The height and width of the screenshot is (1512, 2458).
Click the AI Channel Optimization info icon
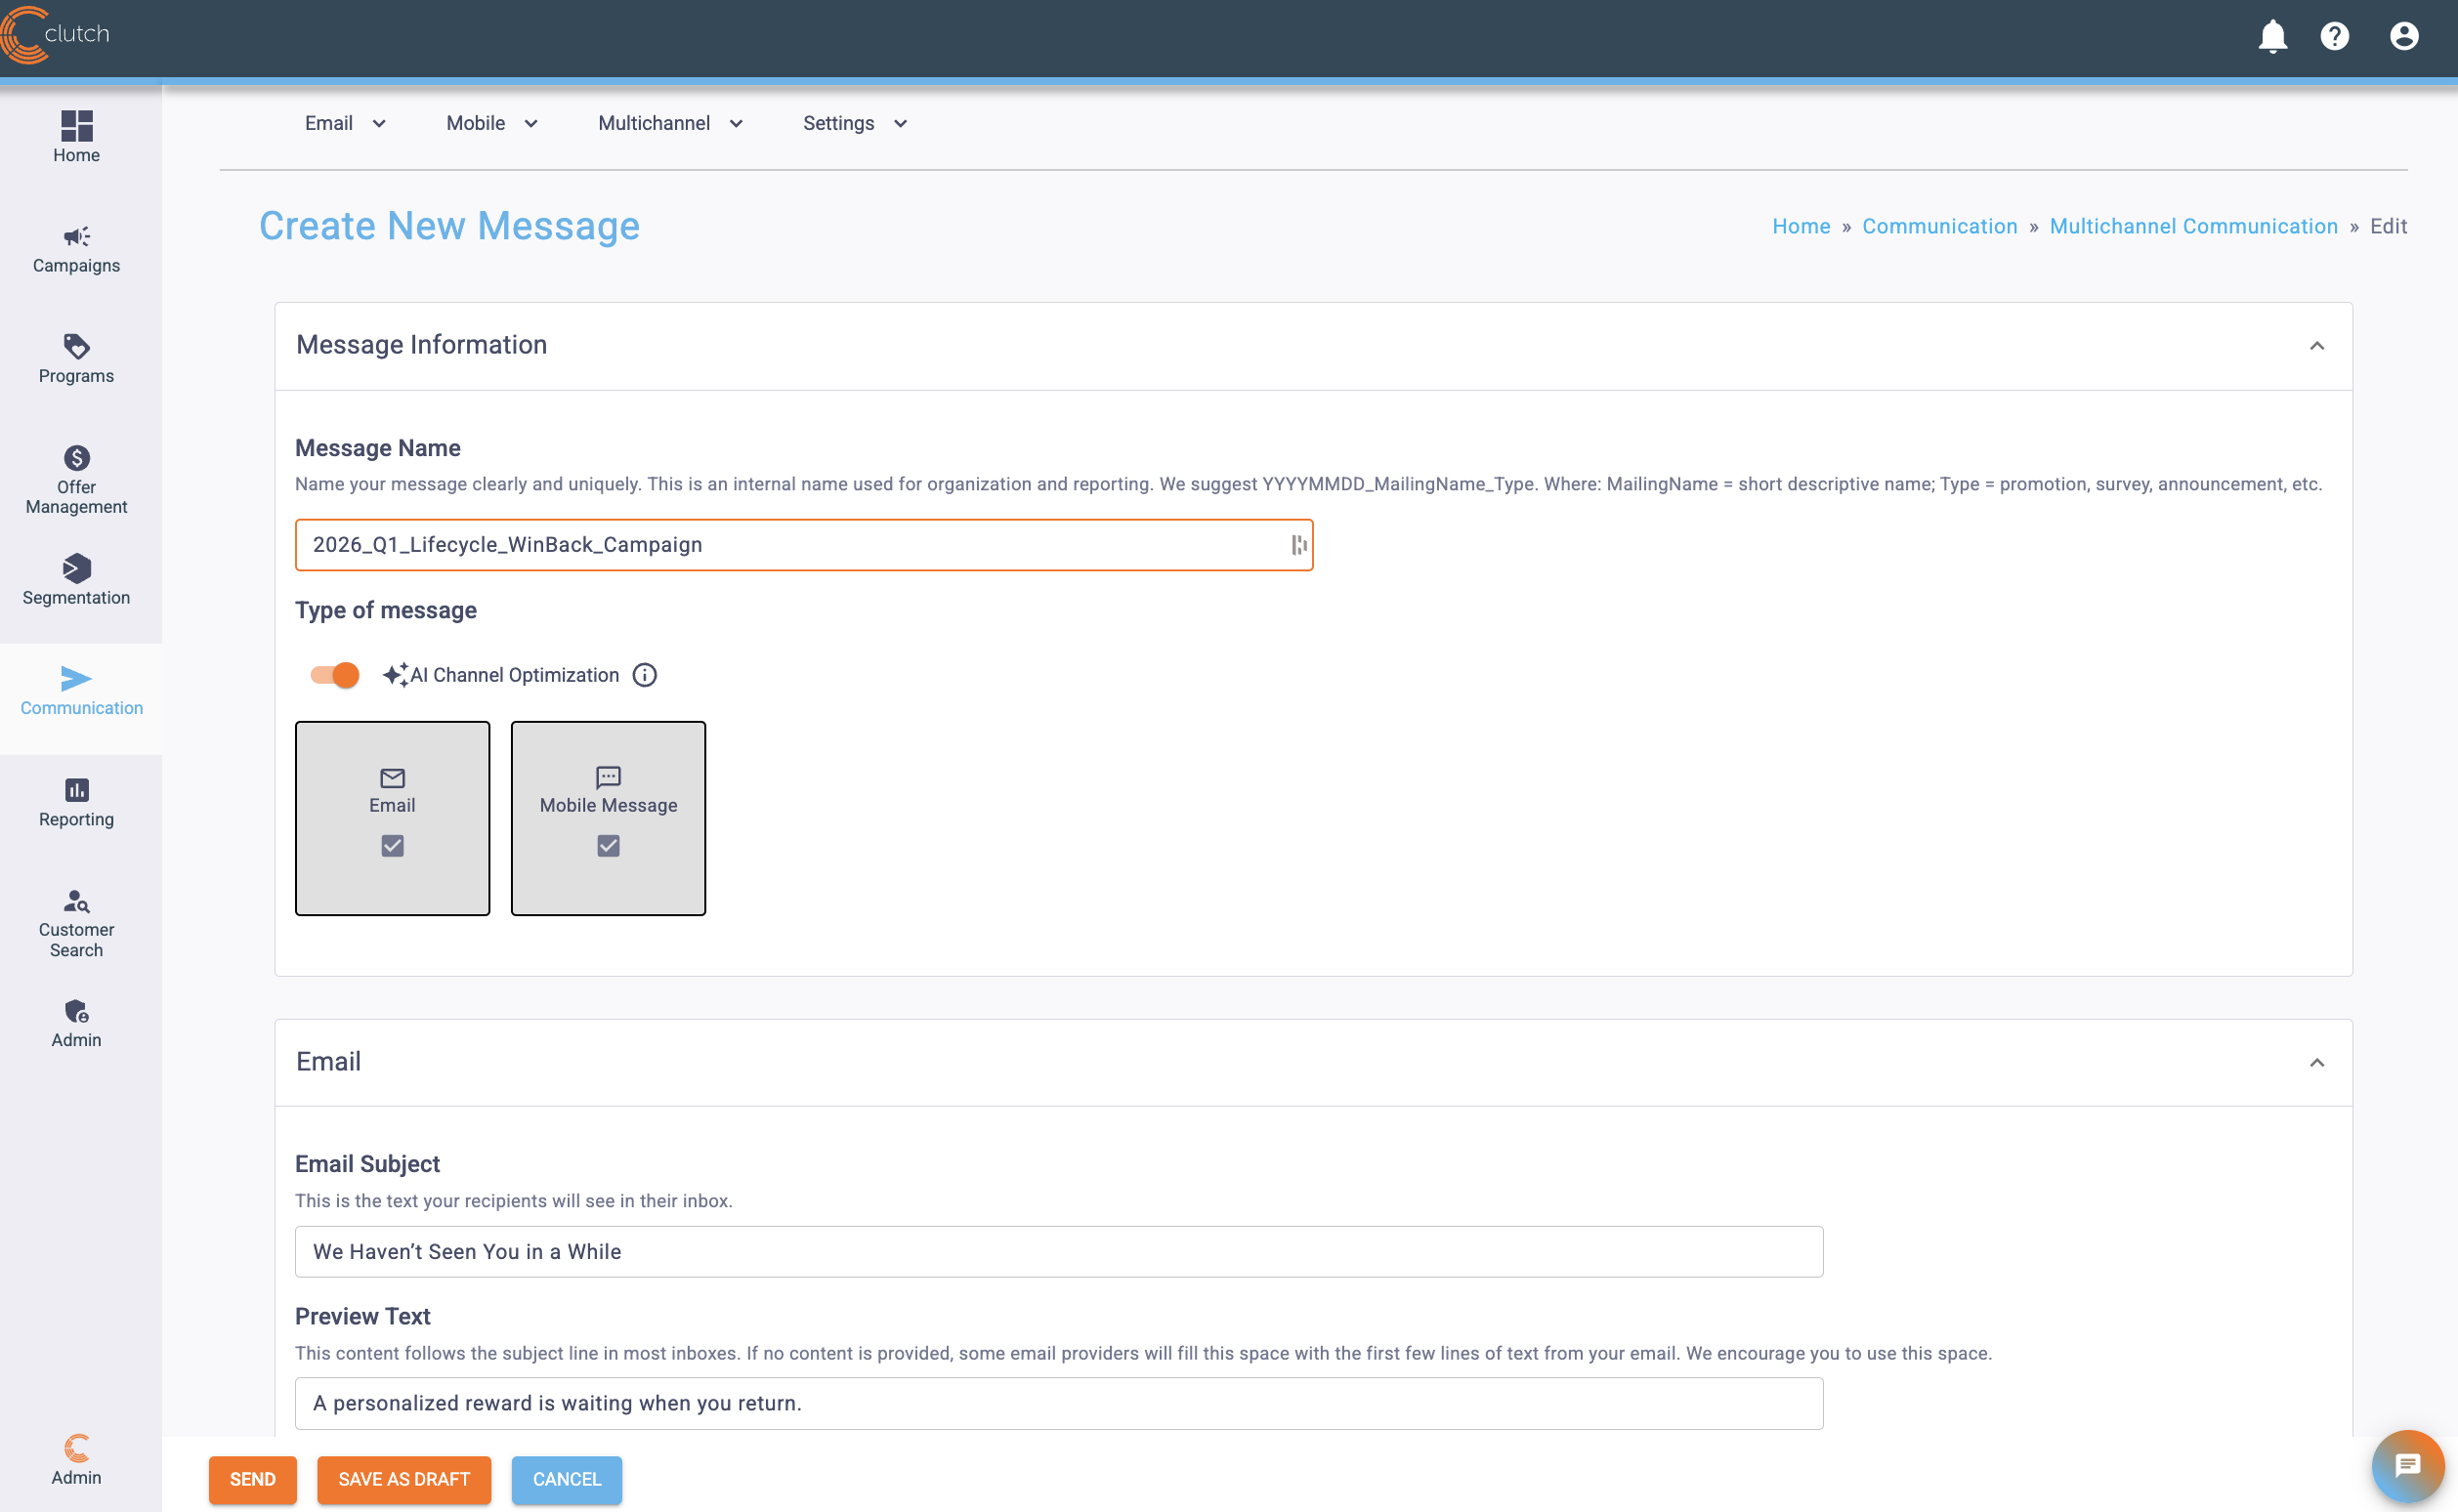pyautogui.click(x=645, y=675)
